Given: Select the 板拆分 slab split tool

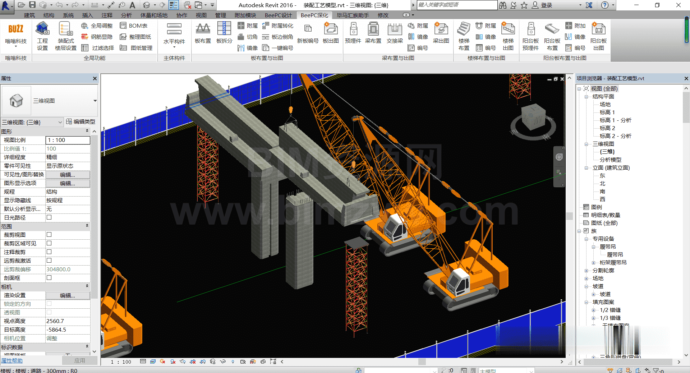Looking at the screenshot, I should pyautogui.click(x=224, y=33).
